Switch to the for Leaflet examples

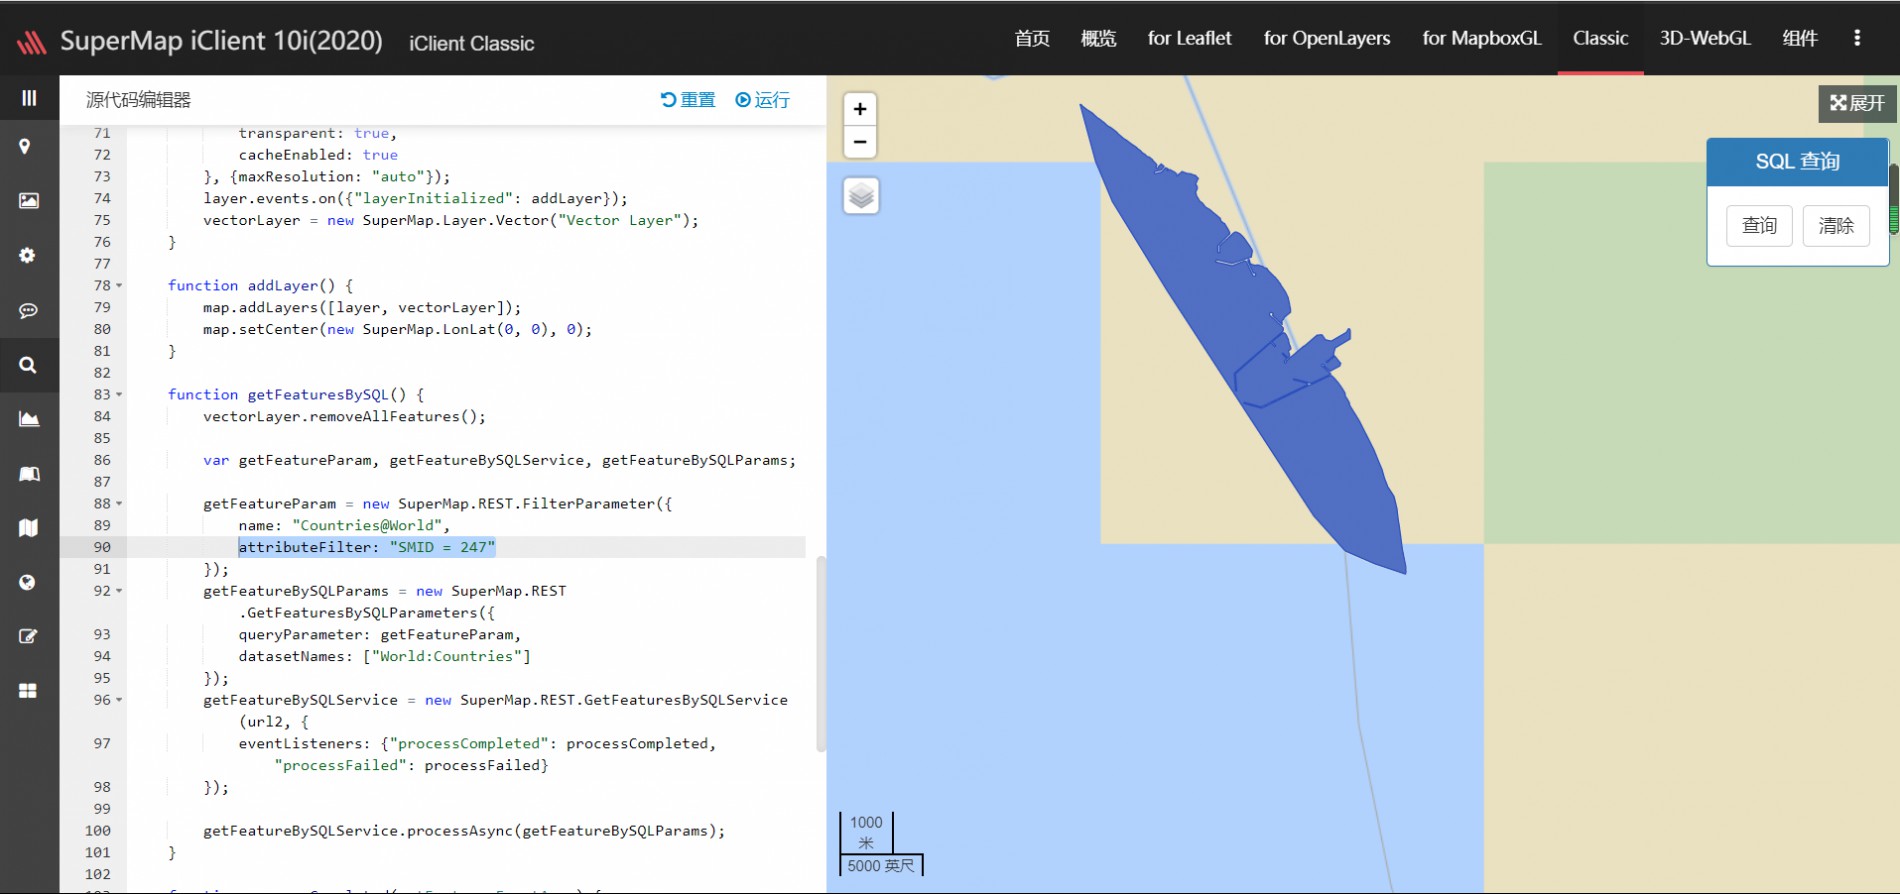pos(1189,38)
